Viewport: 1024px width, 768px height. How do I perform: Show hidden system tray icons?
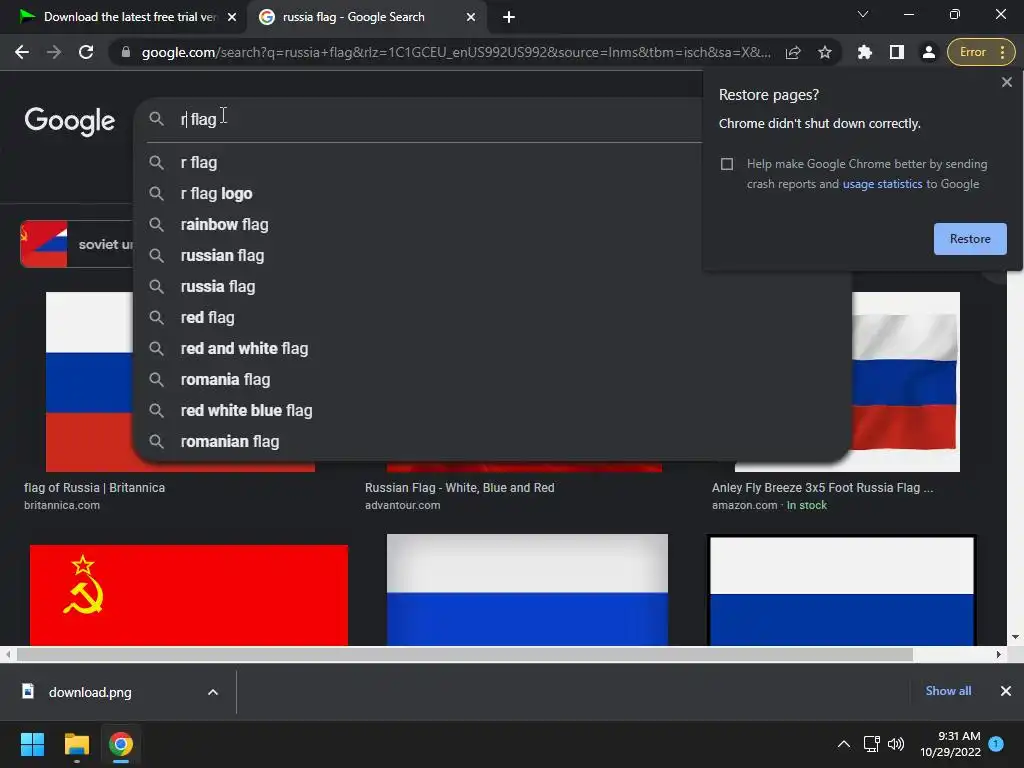pos(844,744)
